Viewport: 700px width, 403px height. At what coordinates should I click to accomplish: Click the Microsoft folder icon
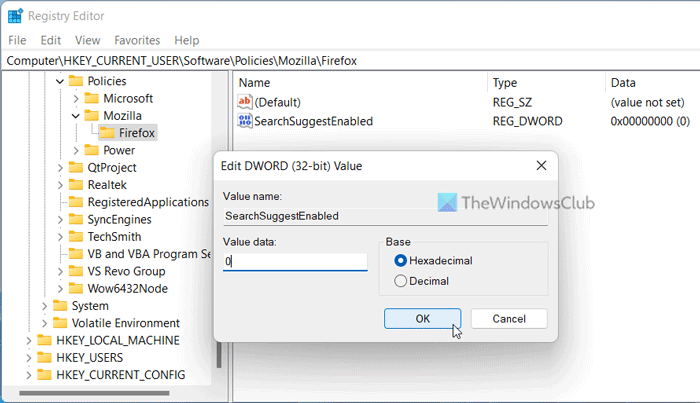point(92,98)
